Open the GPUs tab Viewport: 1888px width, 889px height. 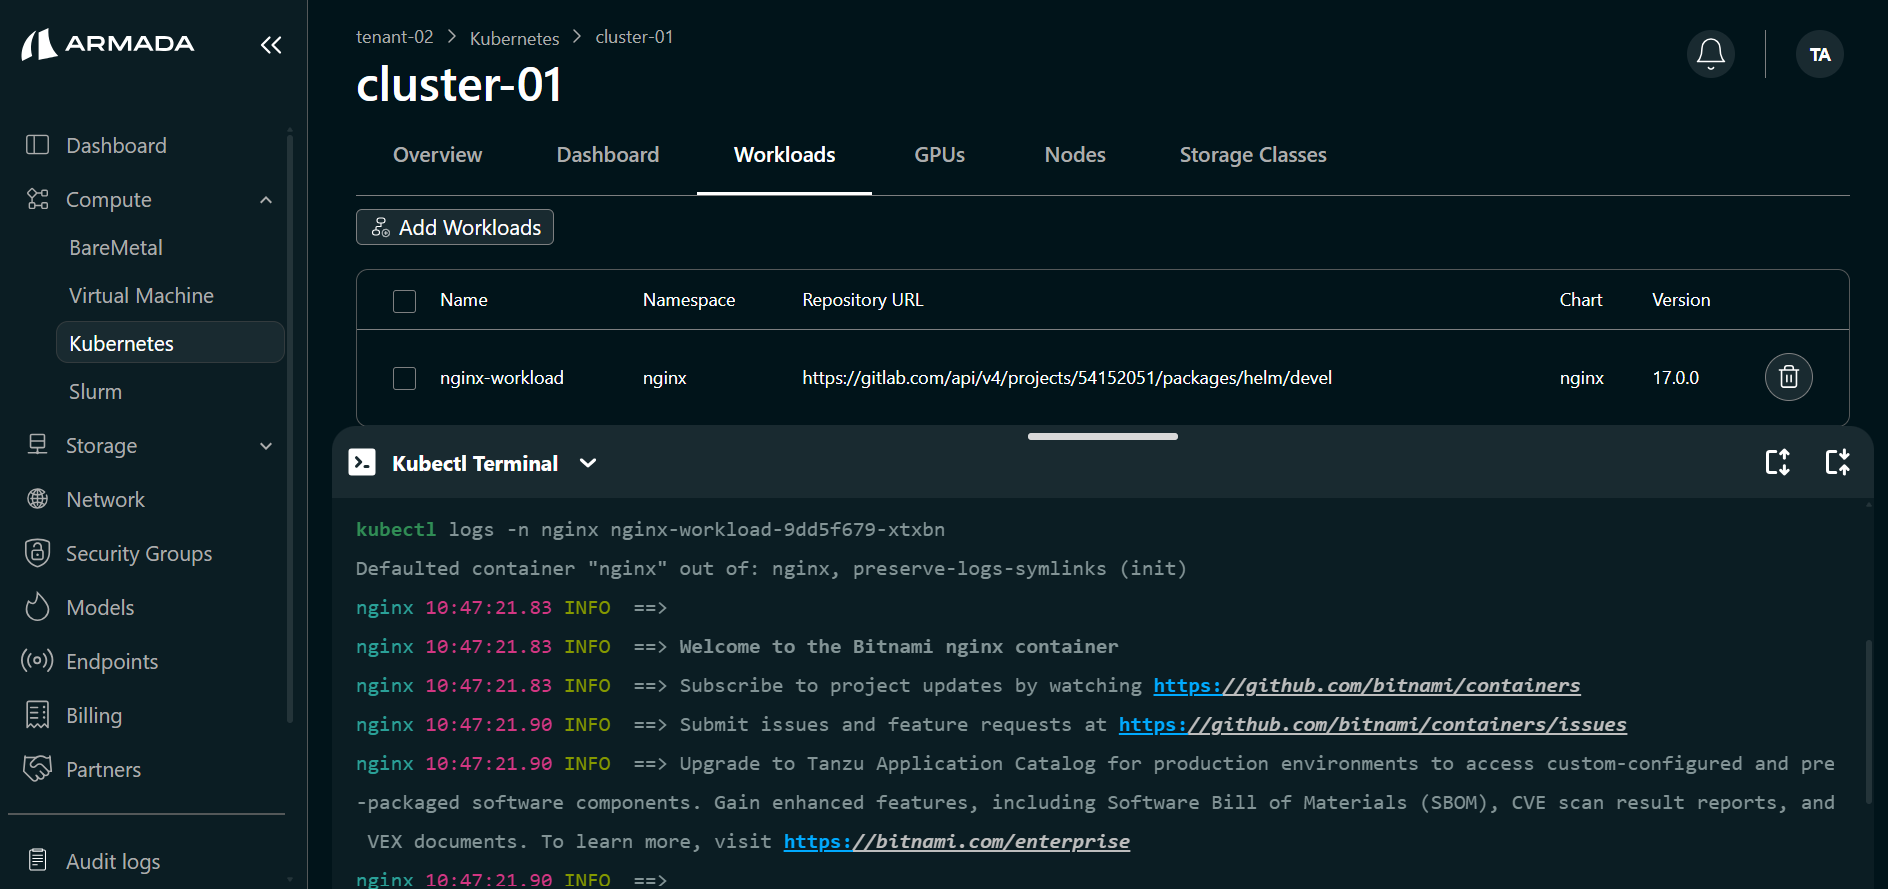(939, 155)
